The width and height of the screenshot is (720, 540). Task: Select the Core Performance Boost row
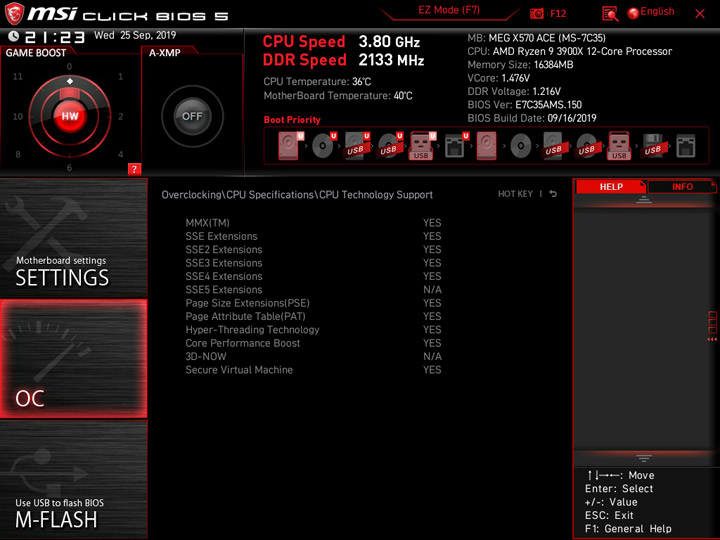[x=313, y=343]
